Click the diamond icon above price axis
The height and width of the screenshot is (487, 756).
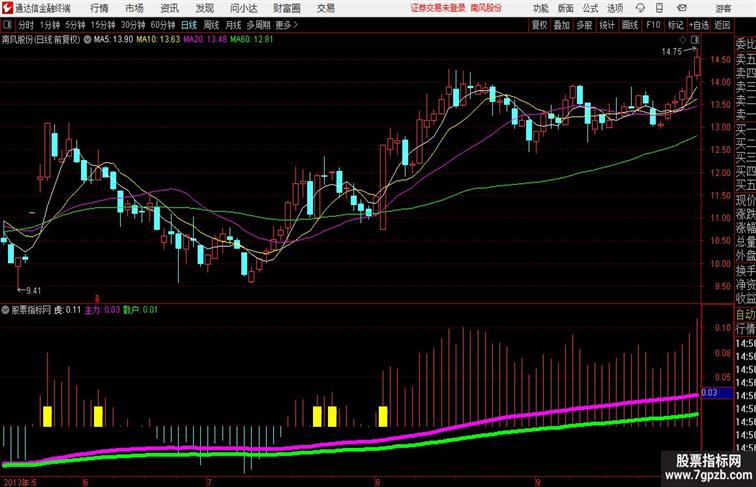pyautogui.click(x=683, y=40)
